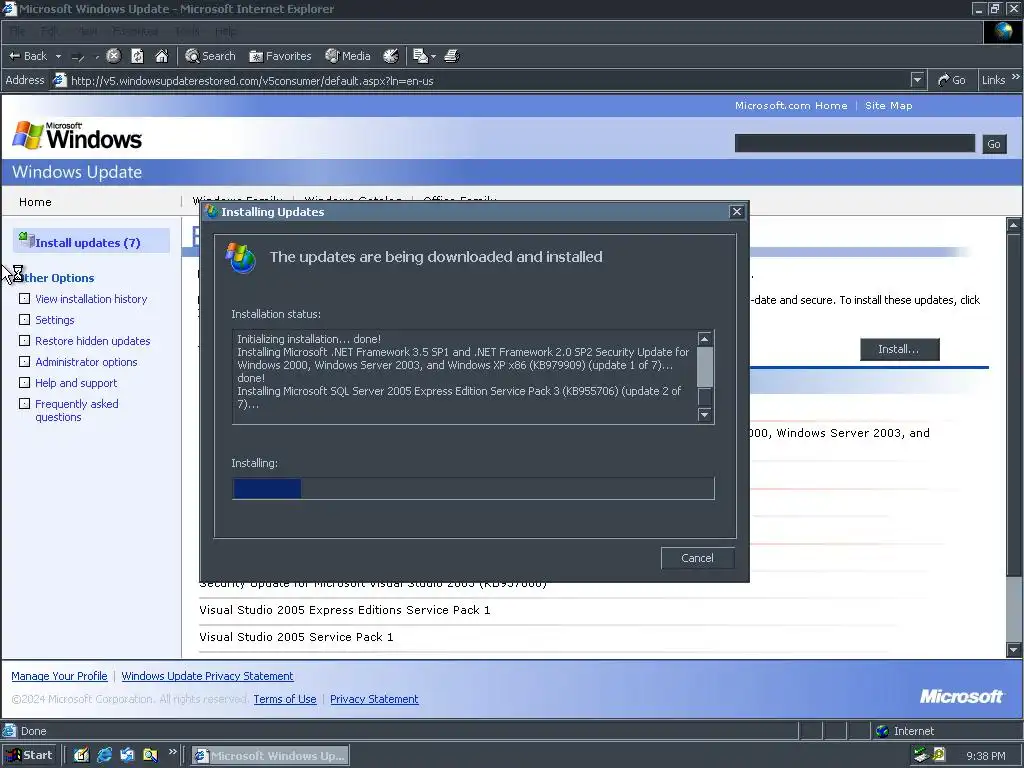Open the Favorites pane in toolbar
The image size is (1024, 768).
[280, 56]
